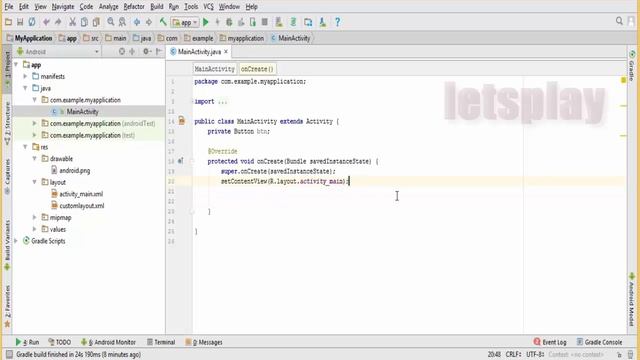Close the MainActivity.java tab
Screen dimensions: 640x360
coord(226,51)
